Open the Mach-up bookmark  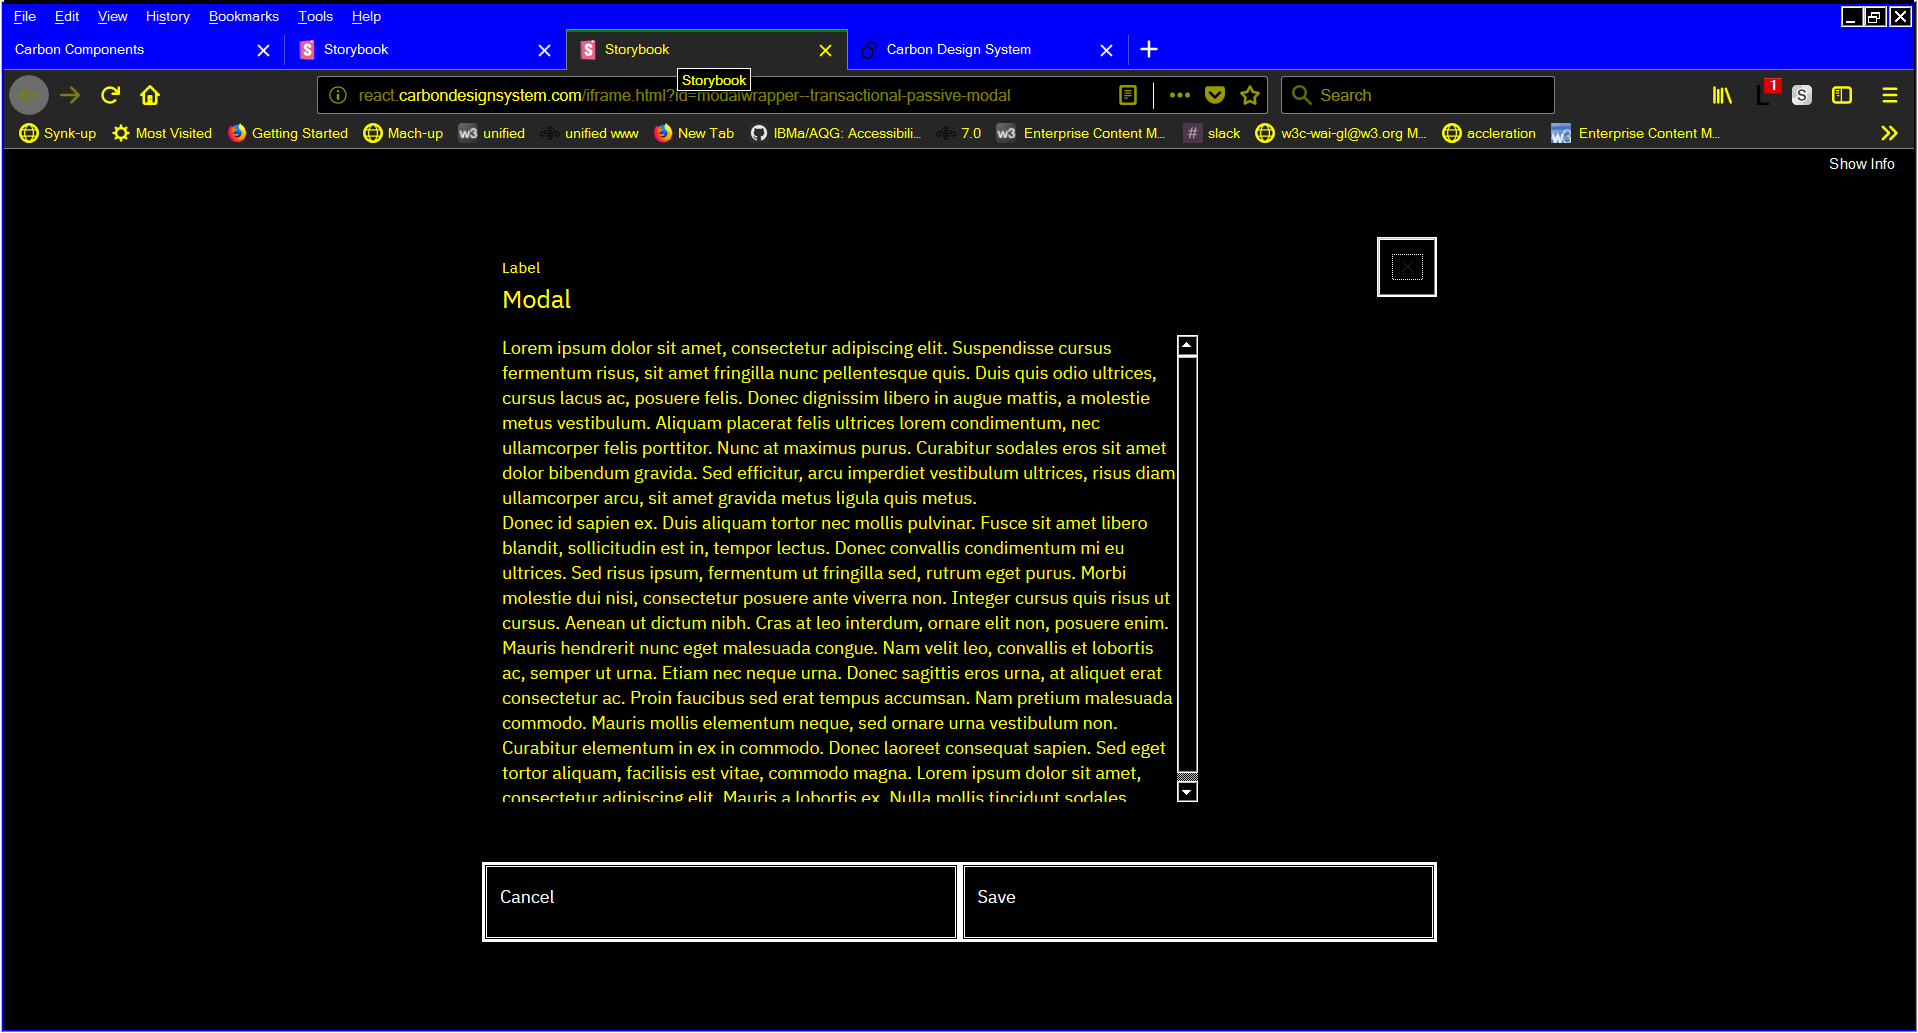pos(403,133)
